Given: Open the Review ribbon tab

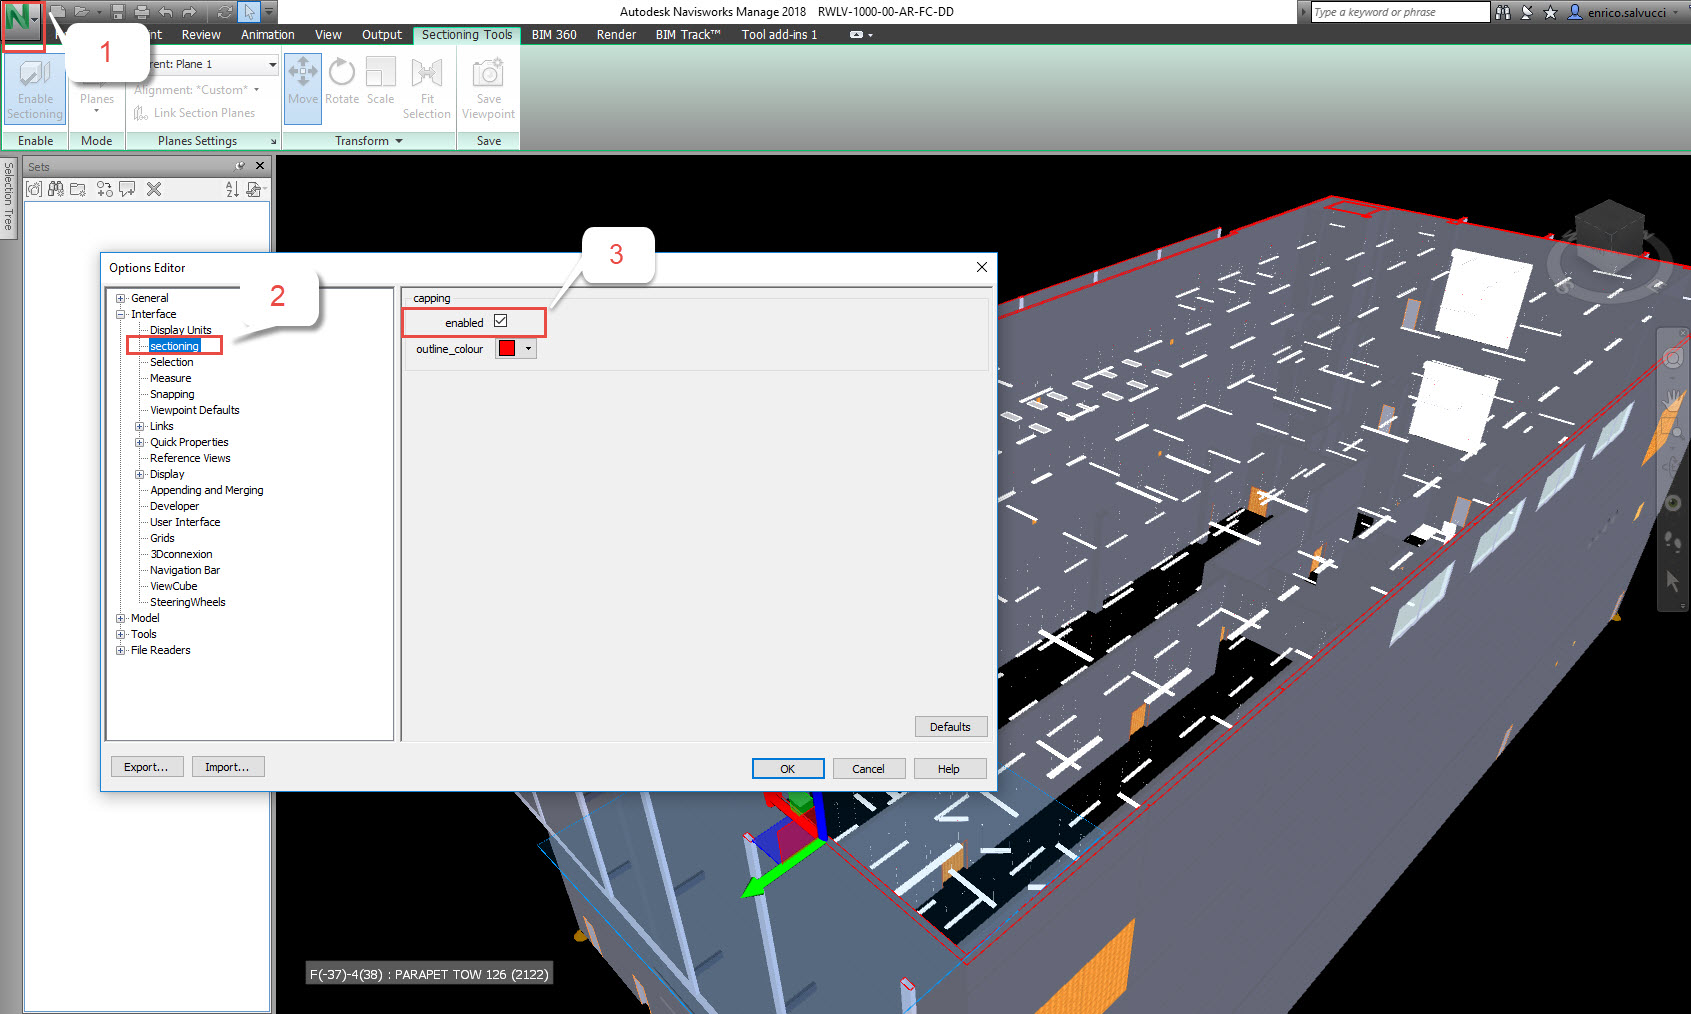Looking at the screenshot, I should (x=201, y=35).
